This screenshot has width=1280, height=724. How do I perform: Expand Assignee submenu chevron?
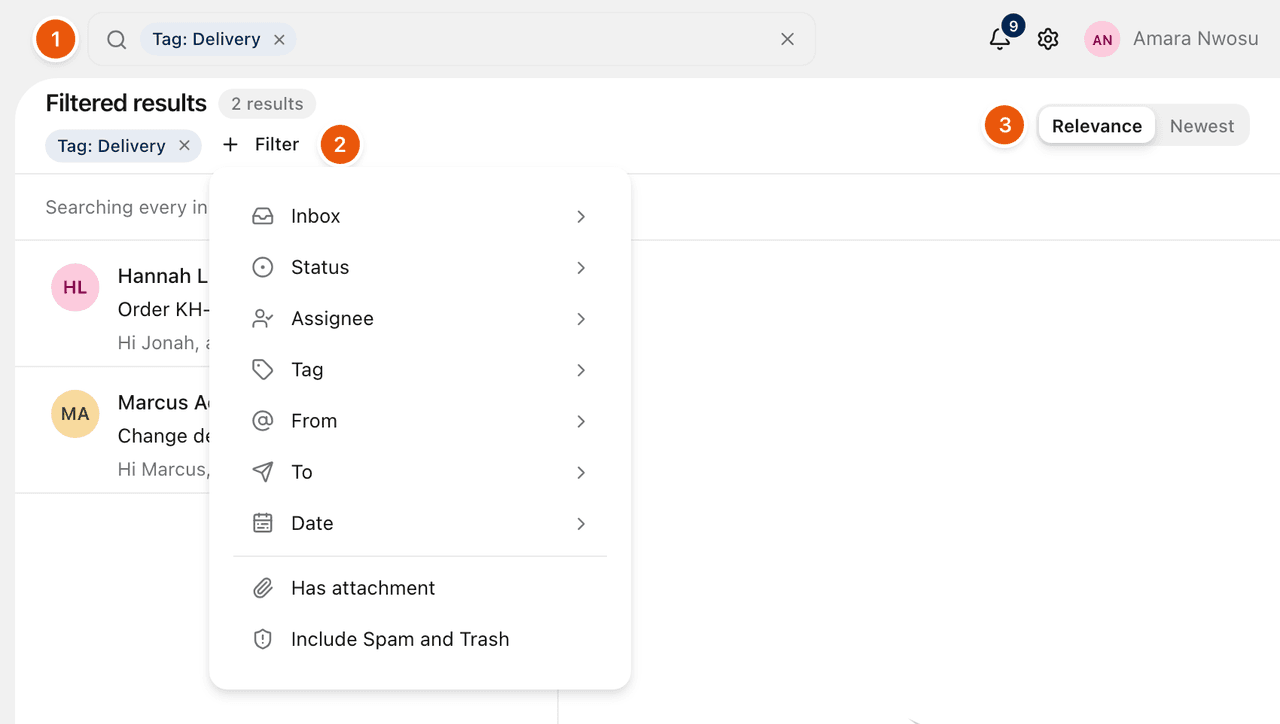(581, 318)
